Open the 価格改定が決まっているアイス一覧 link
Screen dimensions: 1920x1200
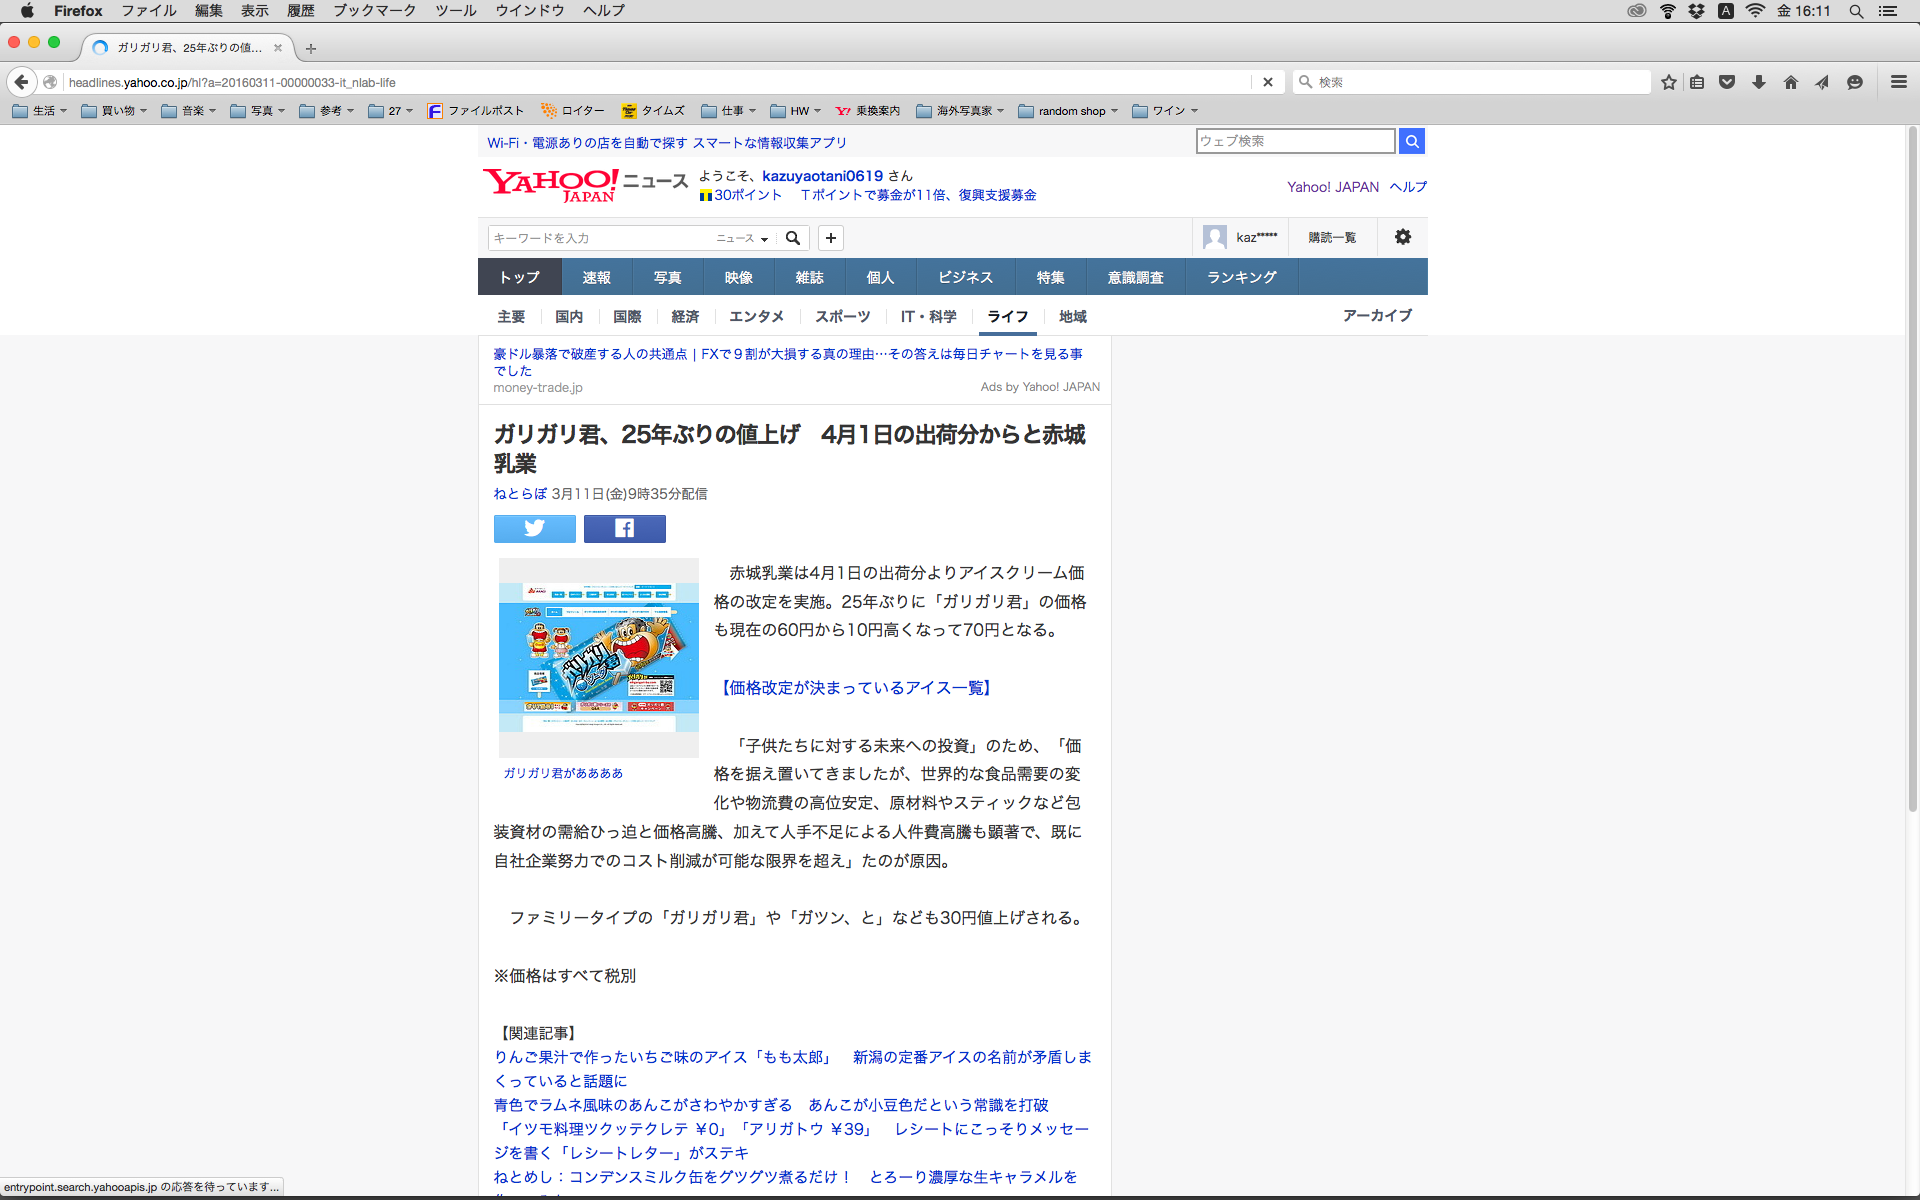(x=856, y=688)
